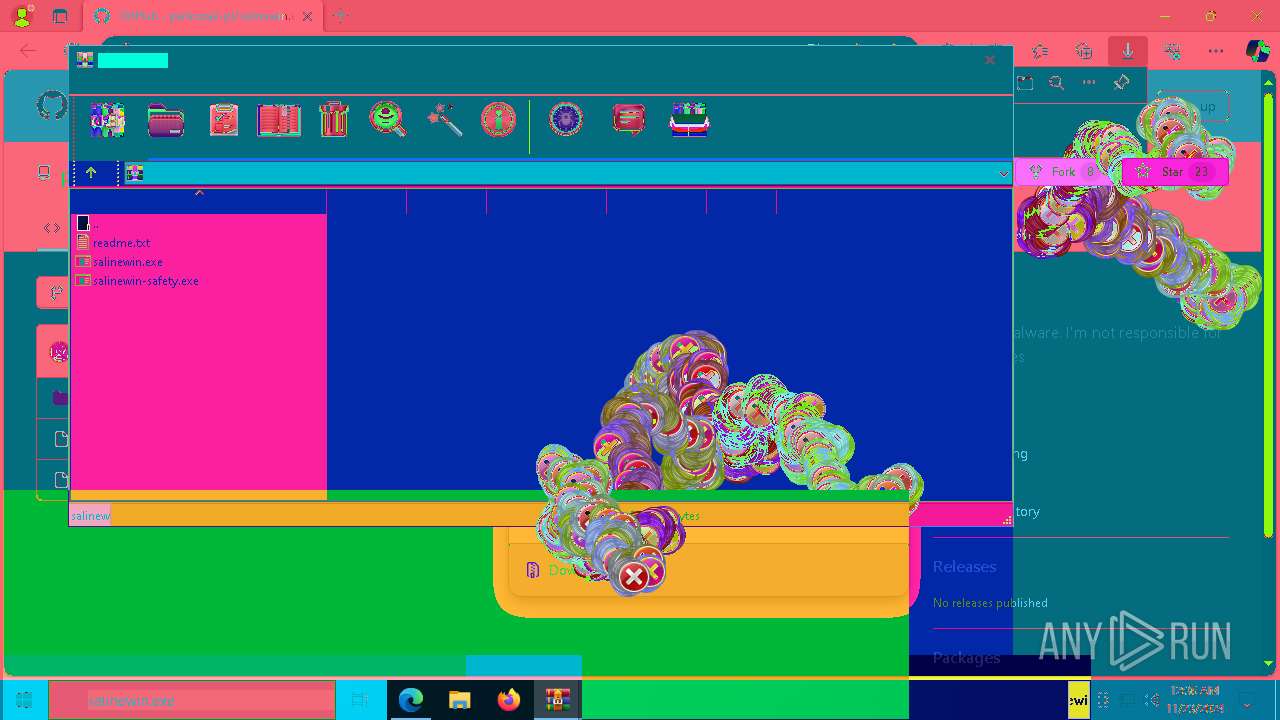The width and height of the screenshot is (1280, 720).
Task: Open Microsoft Edge from the taskbar
Action: pos(411,700)
